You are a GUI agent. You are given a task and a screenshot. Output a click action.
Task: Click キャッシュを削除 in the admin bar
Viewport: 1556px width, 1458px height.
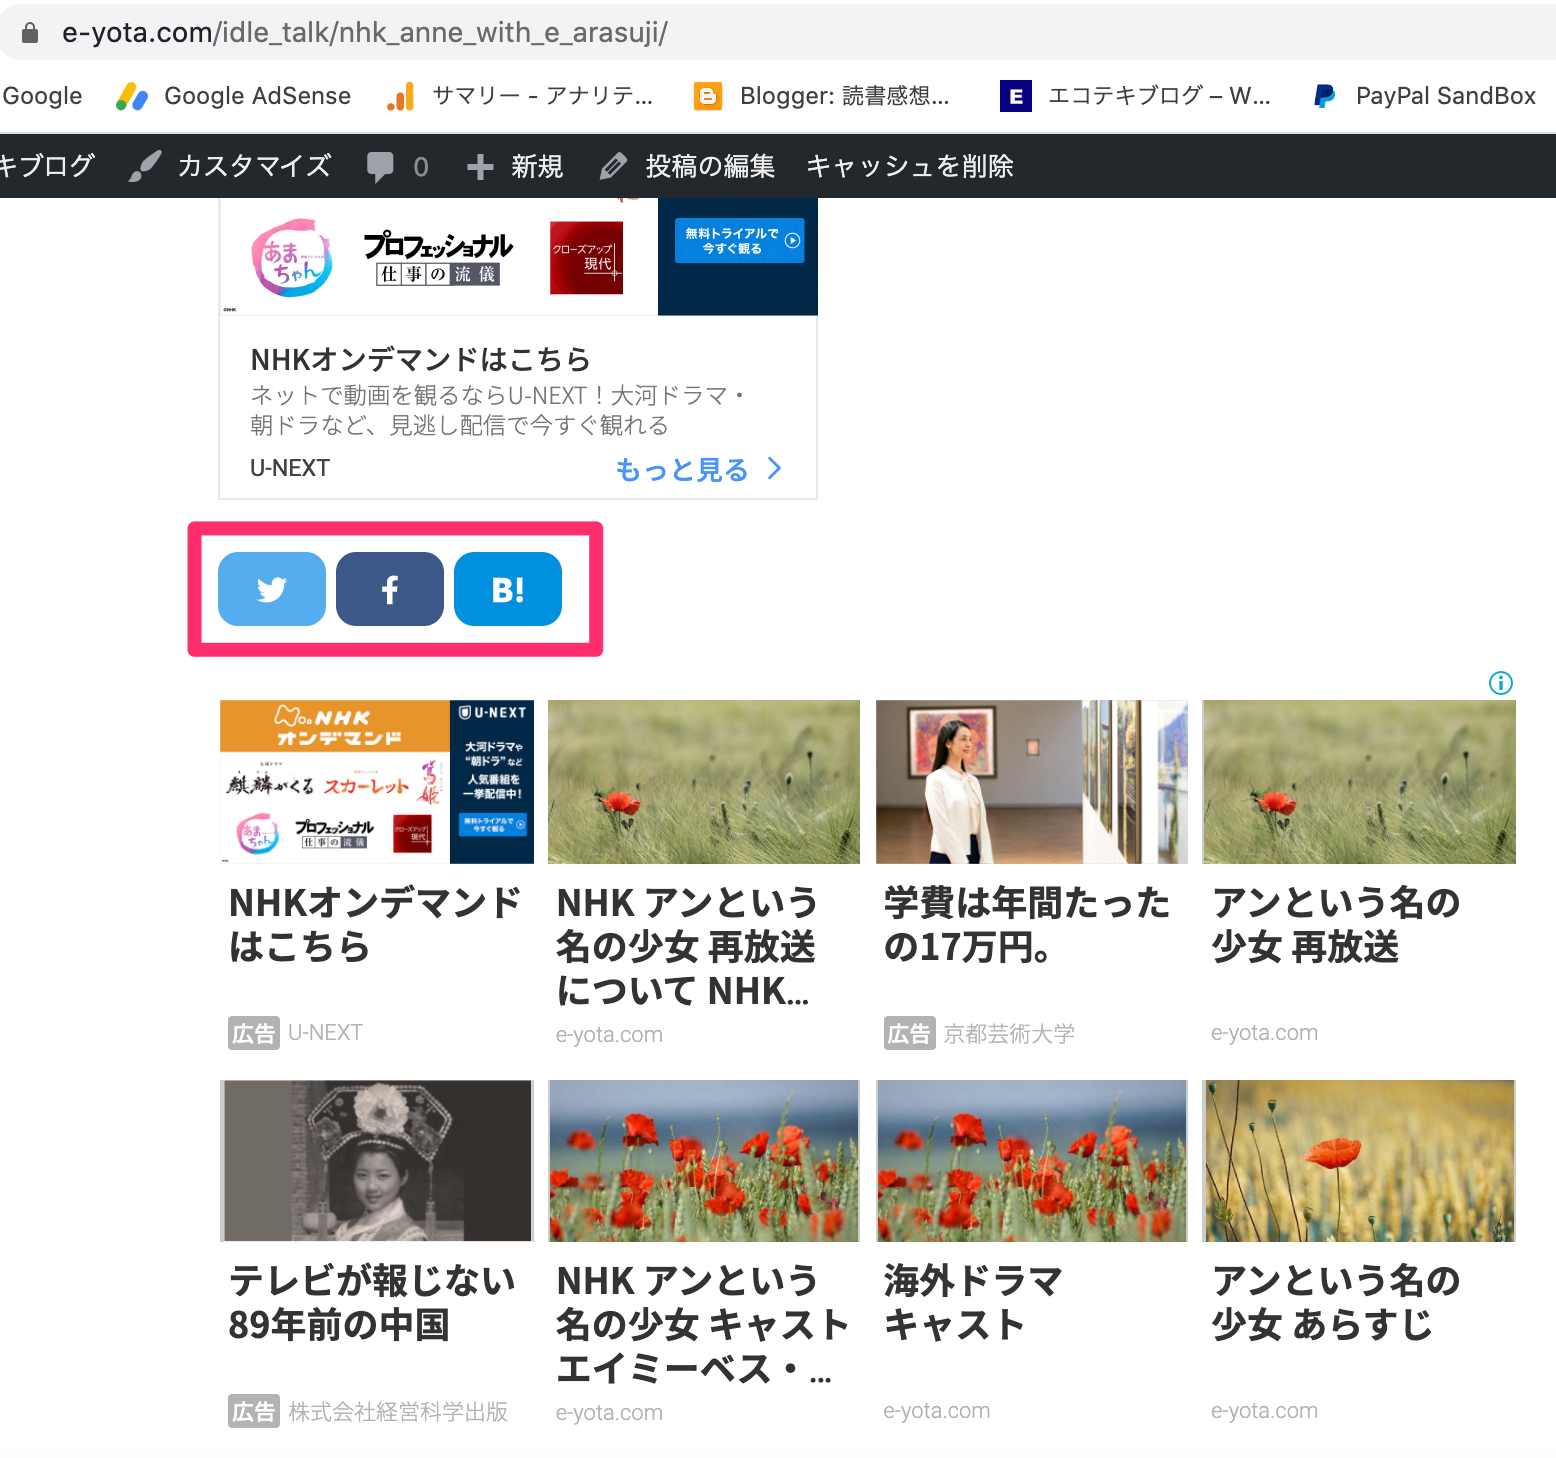pyautogui.click(x=910, y=166)
